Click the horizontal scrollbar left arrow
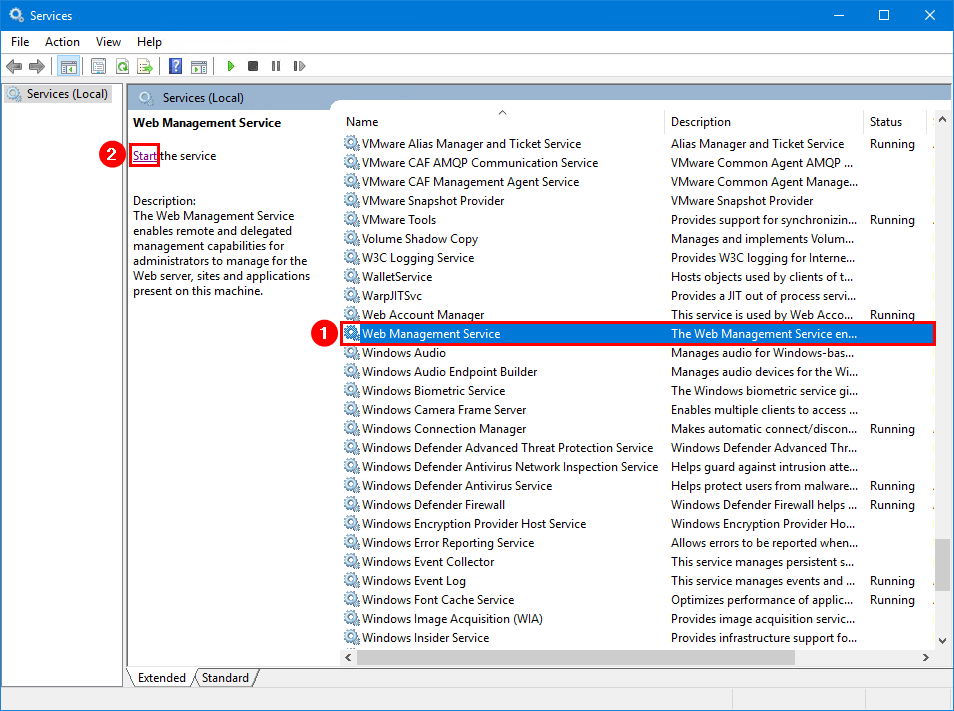Image resolution: width=954 pixels, height=711 pixels. pyautogui.click(x=349, y=657)
